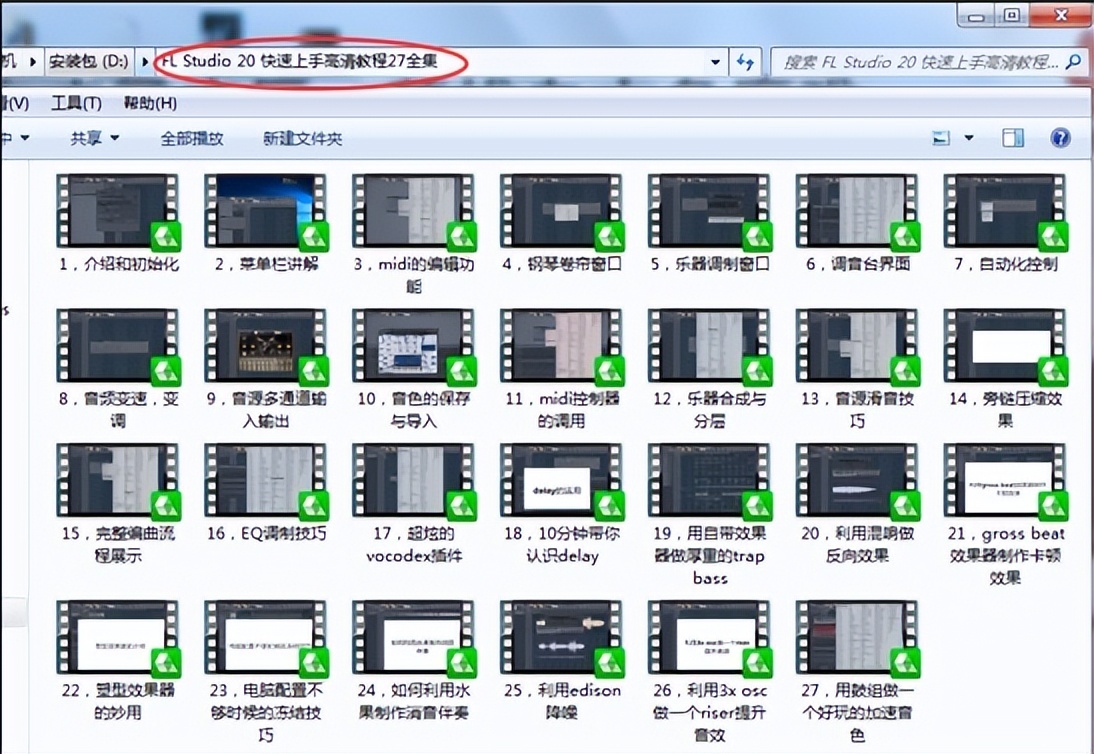
Task: Open the help question mark icon
Action: (x=1060, y=137)
